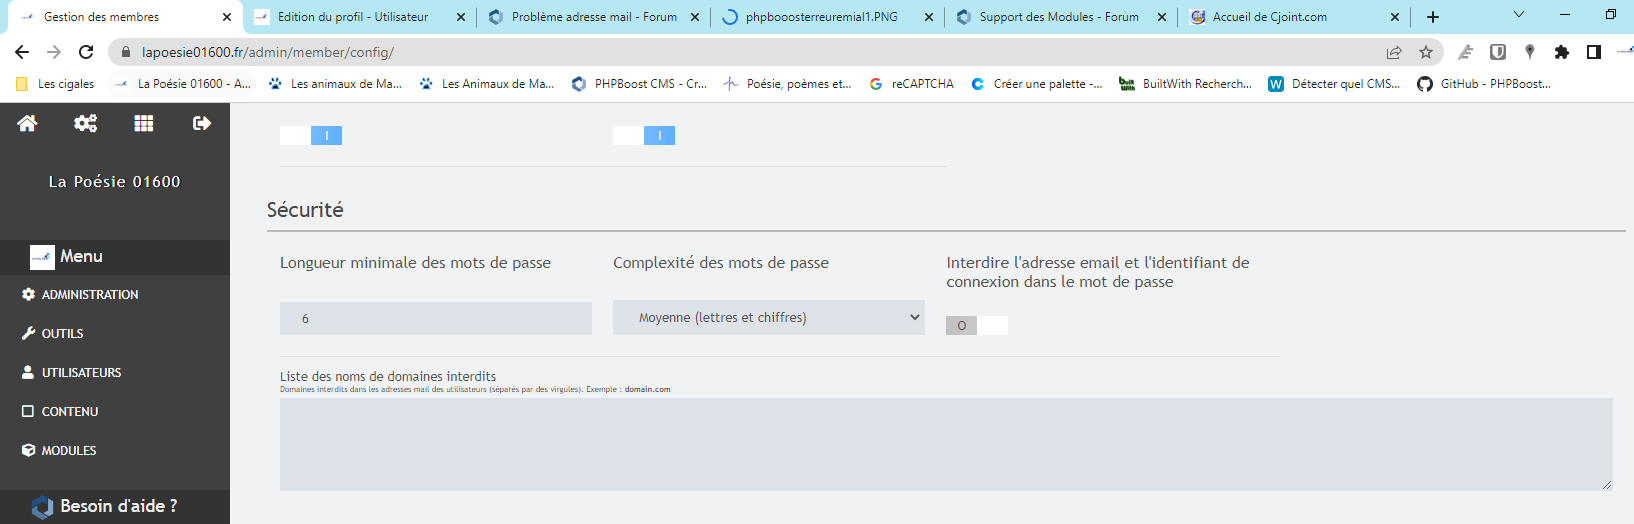Open the La Poésie 01600 bookmark
1634x524 pixels.
183,84
